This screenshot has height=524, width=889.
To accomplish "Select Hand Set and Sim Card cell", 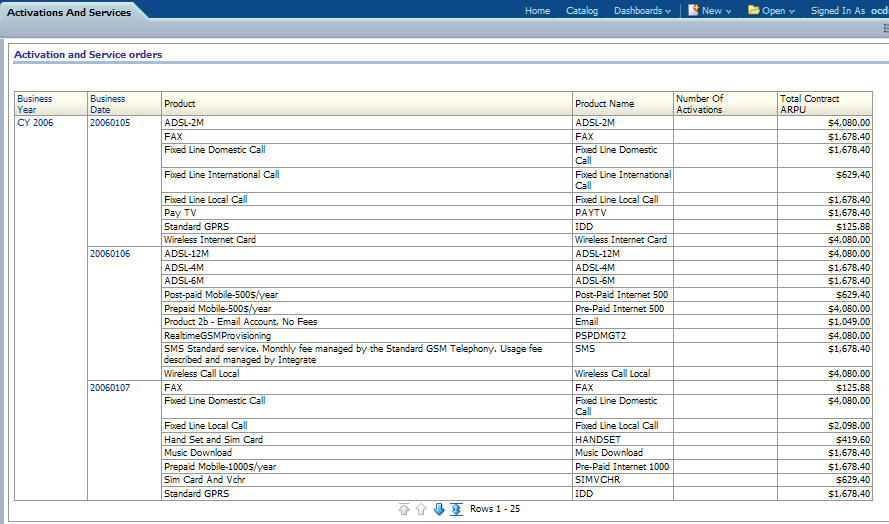I will [x=367, y=440].
